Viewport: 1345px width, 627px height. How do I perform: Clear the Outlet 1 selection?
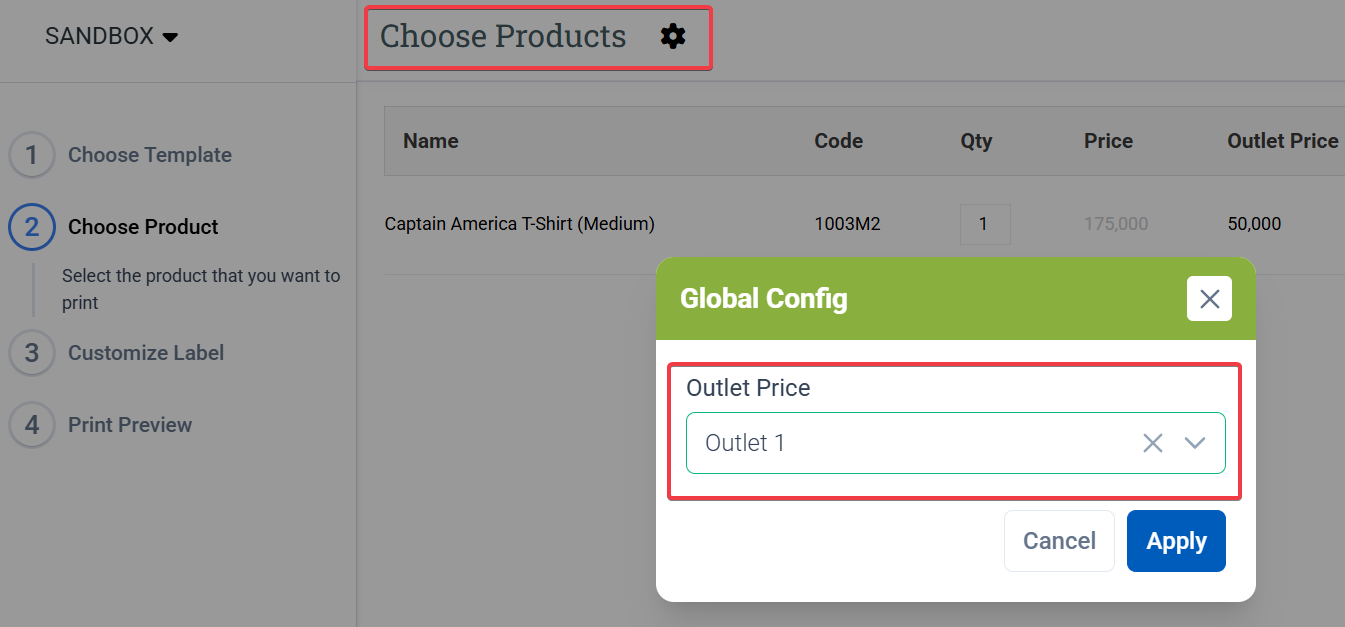pyautogui.click(x=1153, y=443)
